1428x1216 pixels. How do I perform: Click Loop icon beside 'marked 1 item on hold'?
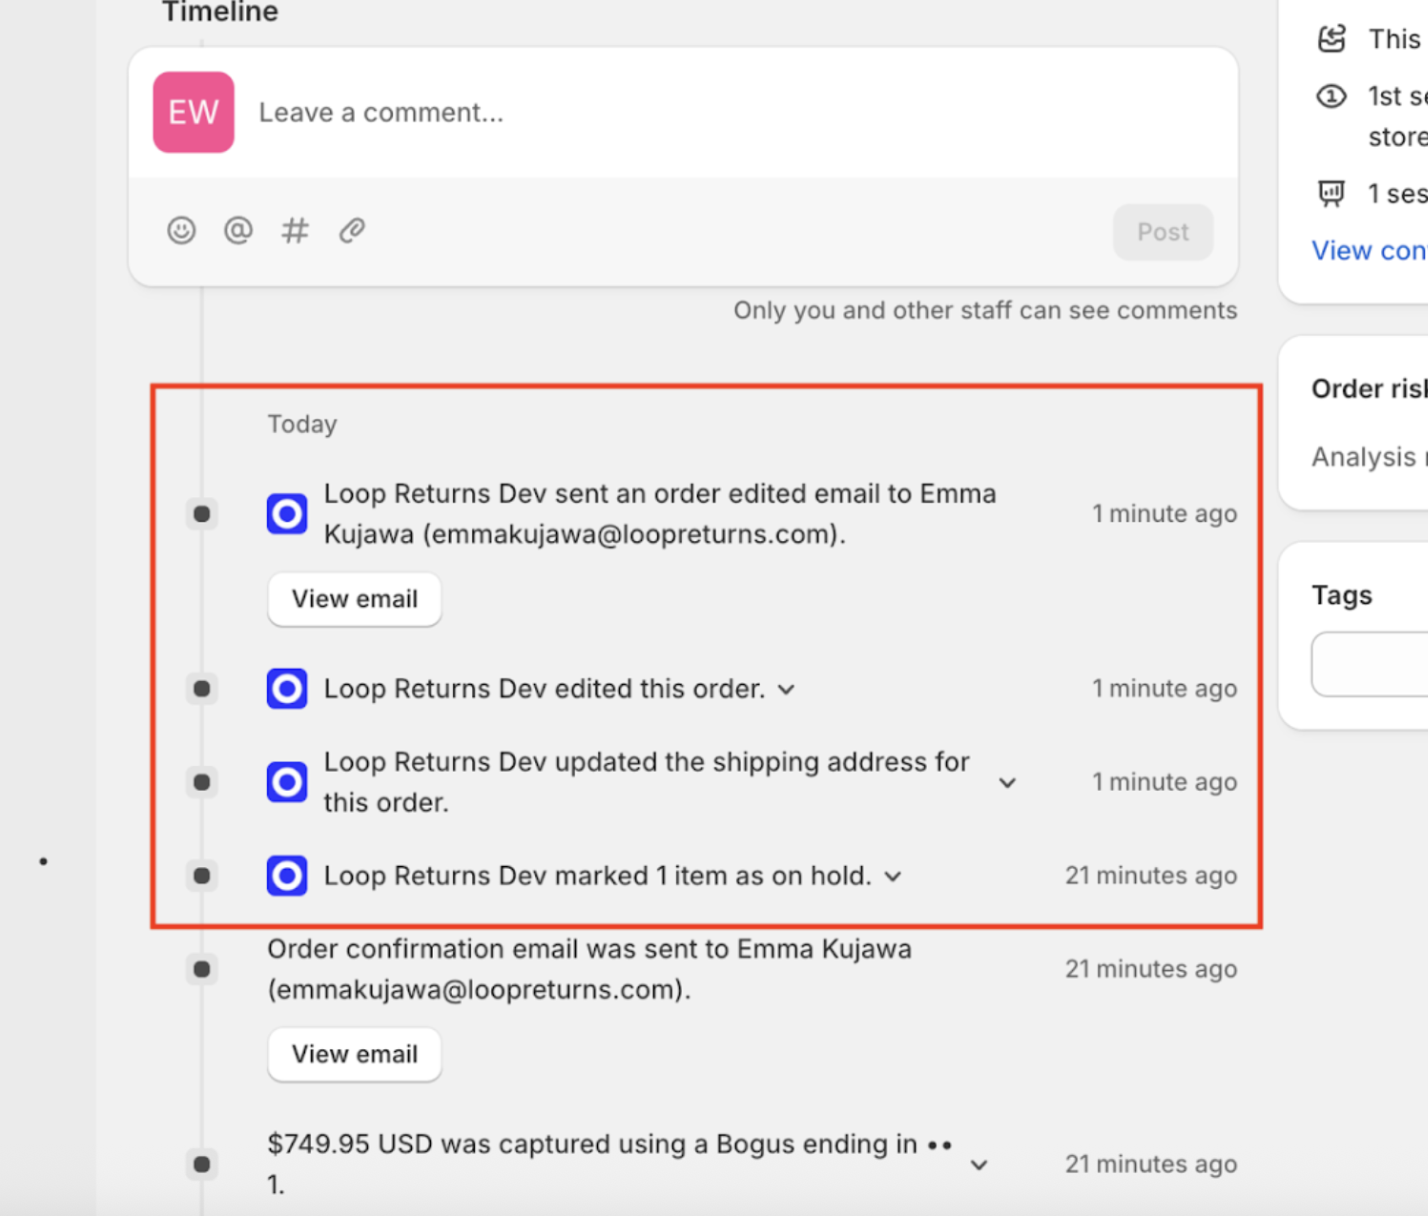(x=287, y=876)
